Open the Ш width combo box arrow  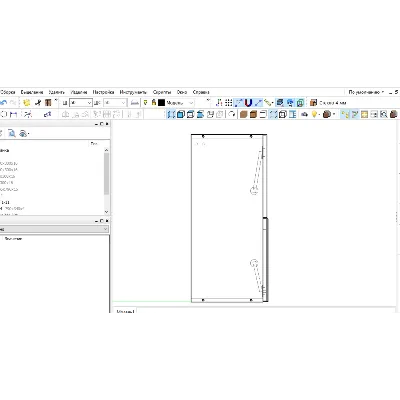click(x=89, y=103)
